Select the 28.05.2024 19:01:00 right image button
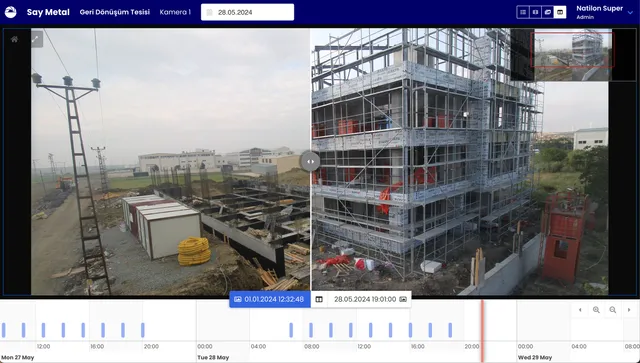Image resolution: width=640 pixels, height=363 pixels. point(370,299)
